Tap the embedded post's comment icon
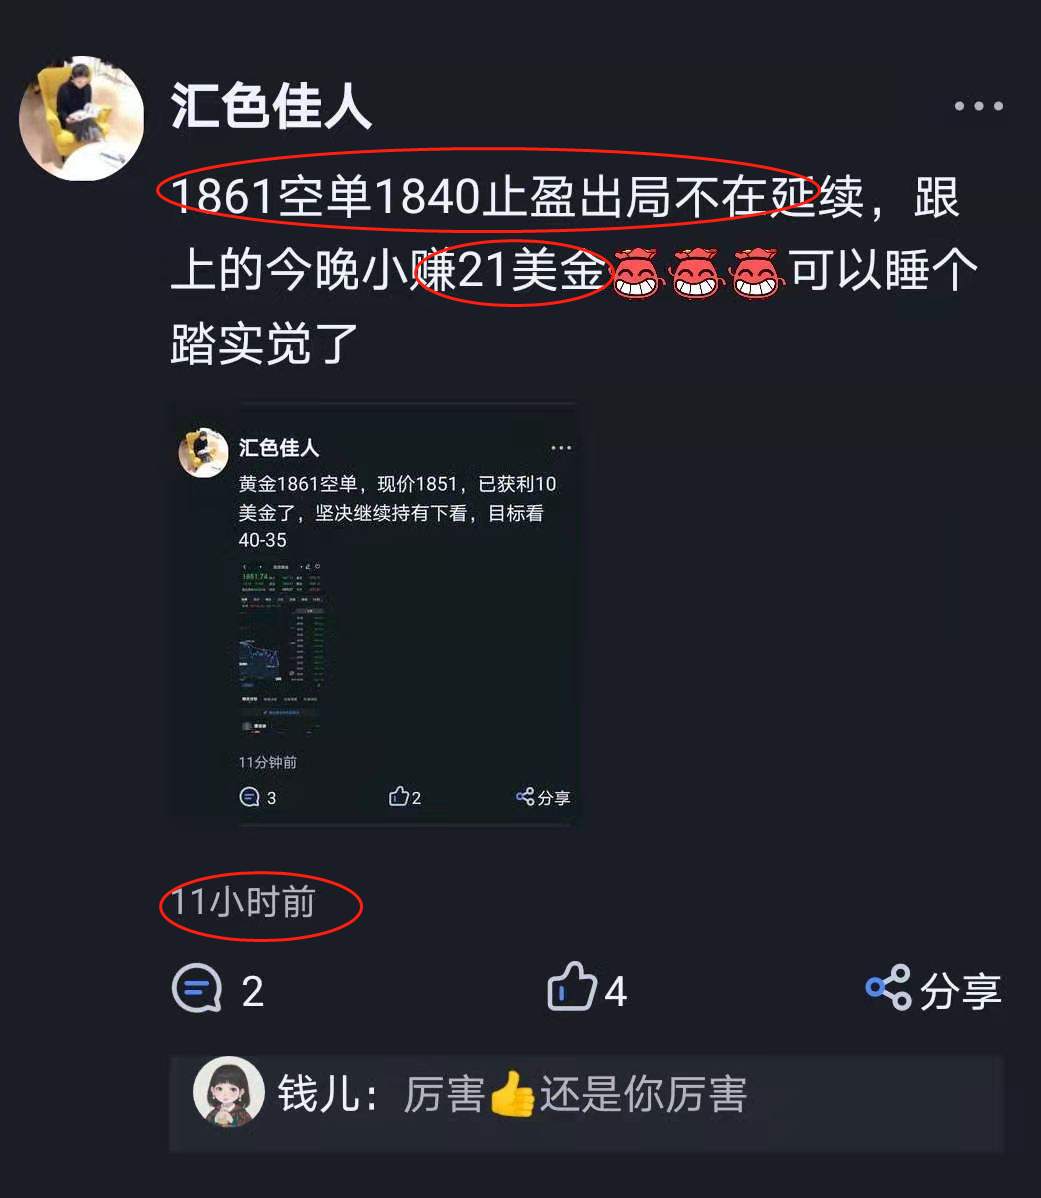Screen dimensions: 1041x1198 pyautogui.click(x=249, y=797)
